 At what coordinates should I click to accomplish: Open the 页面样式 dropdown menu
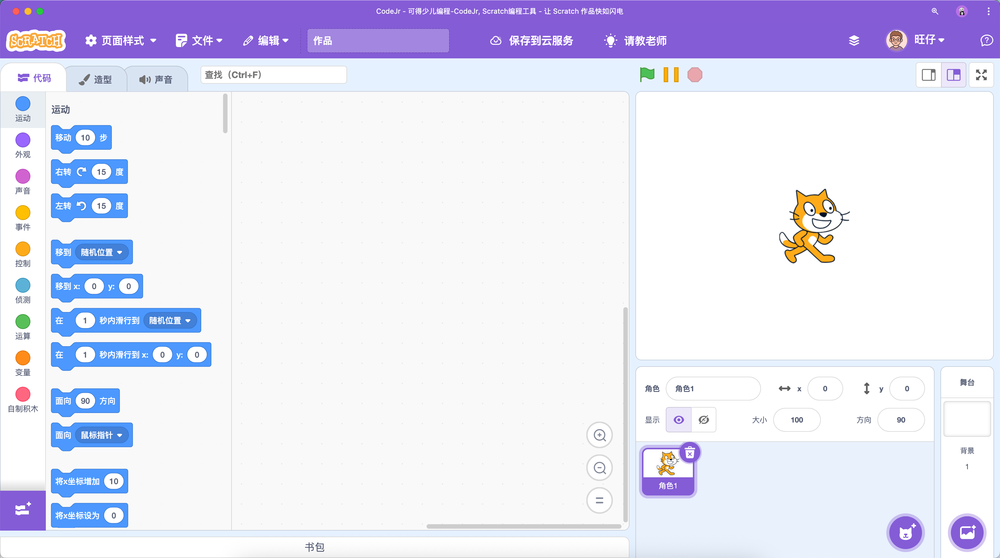pos(121,41)
